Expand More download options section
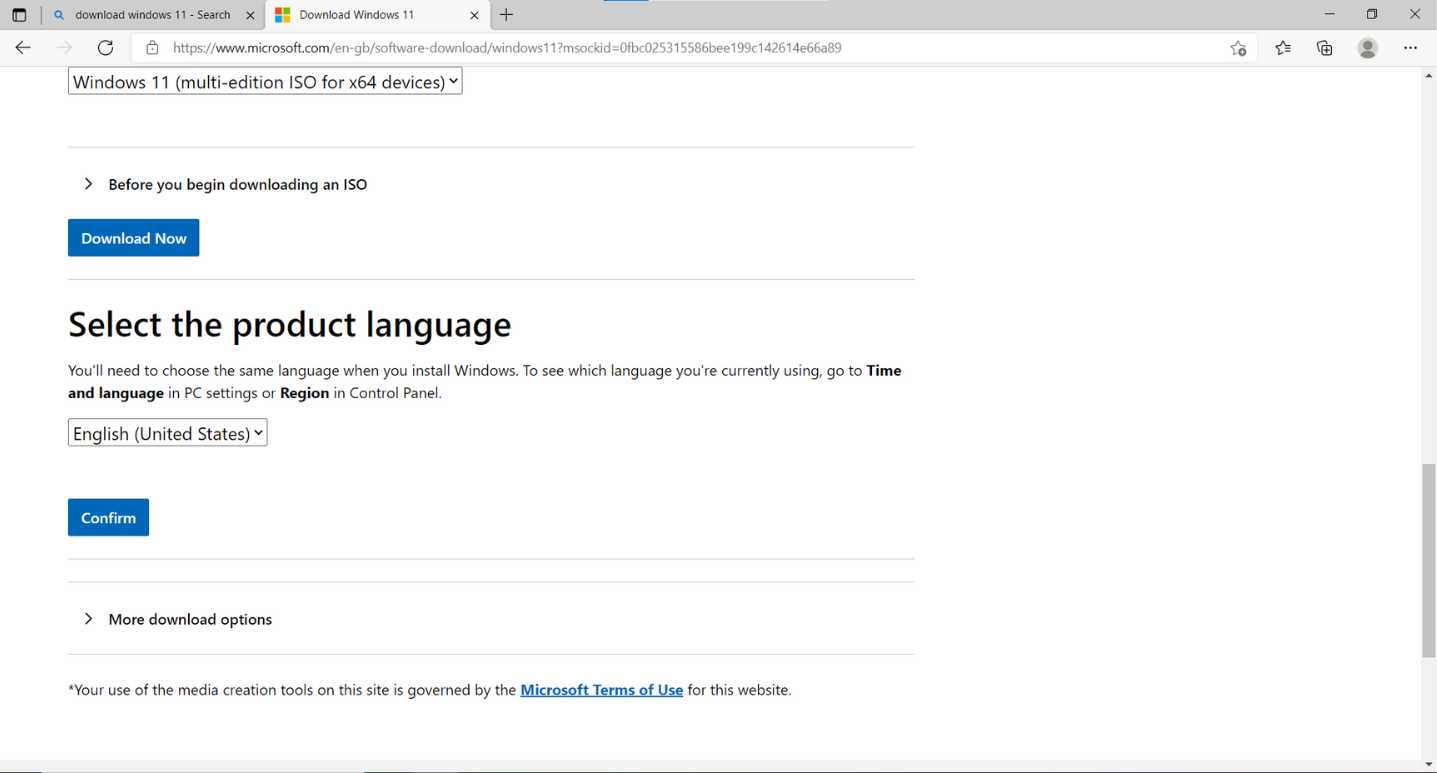1437x773 pixels. 190,619
